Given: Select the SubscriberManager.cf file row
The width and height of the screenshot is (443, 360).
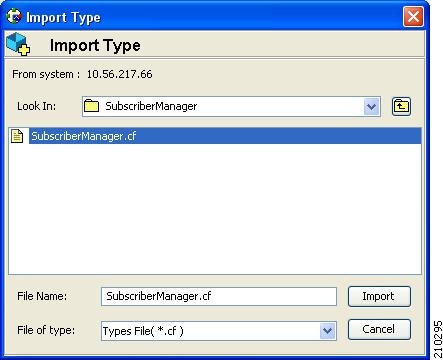Looking at the screenshot, I should point(215,136).
